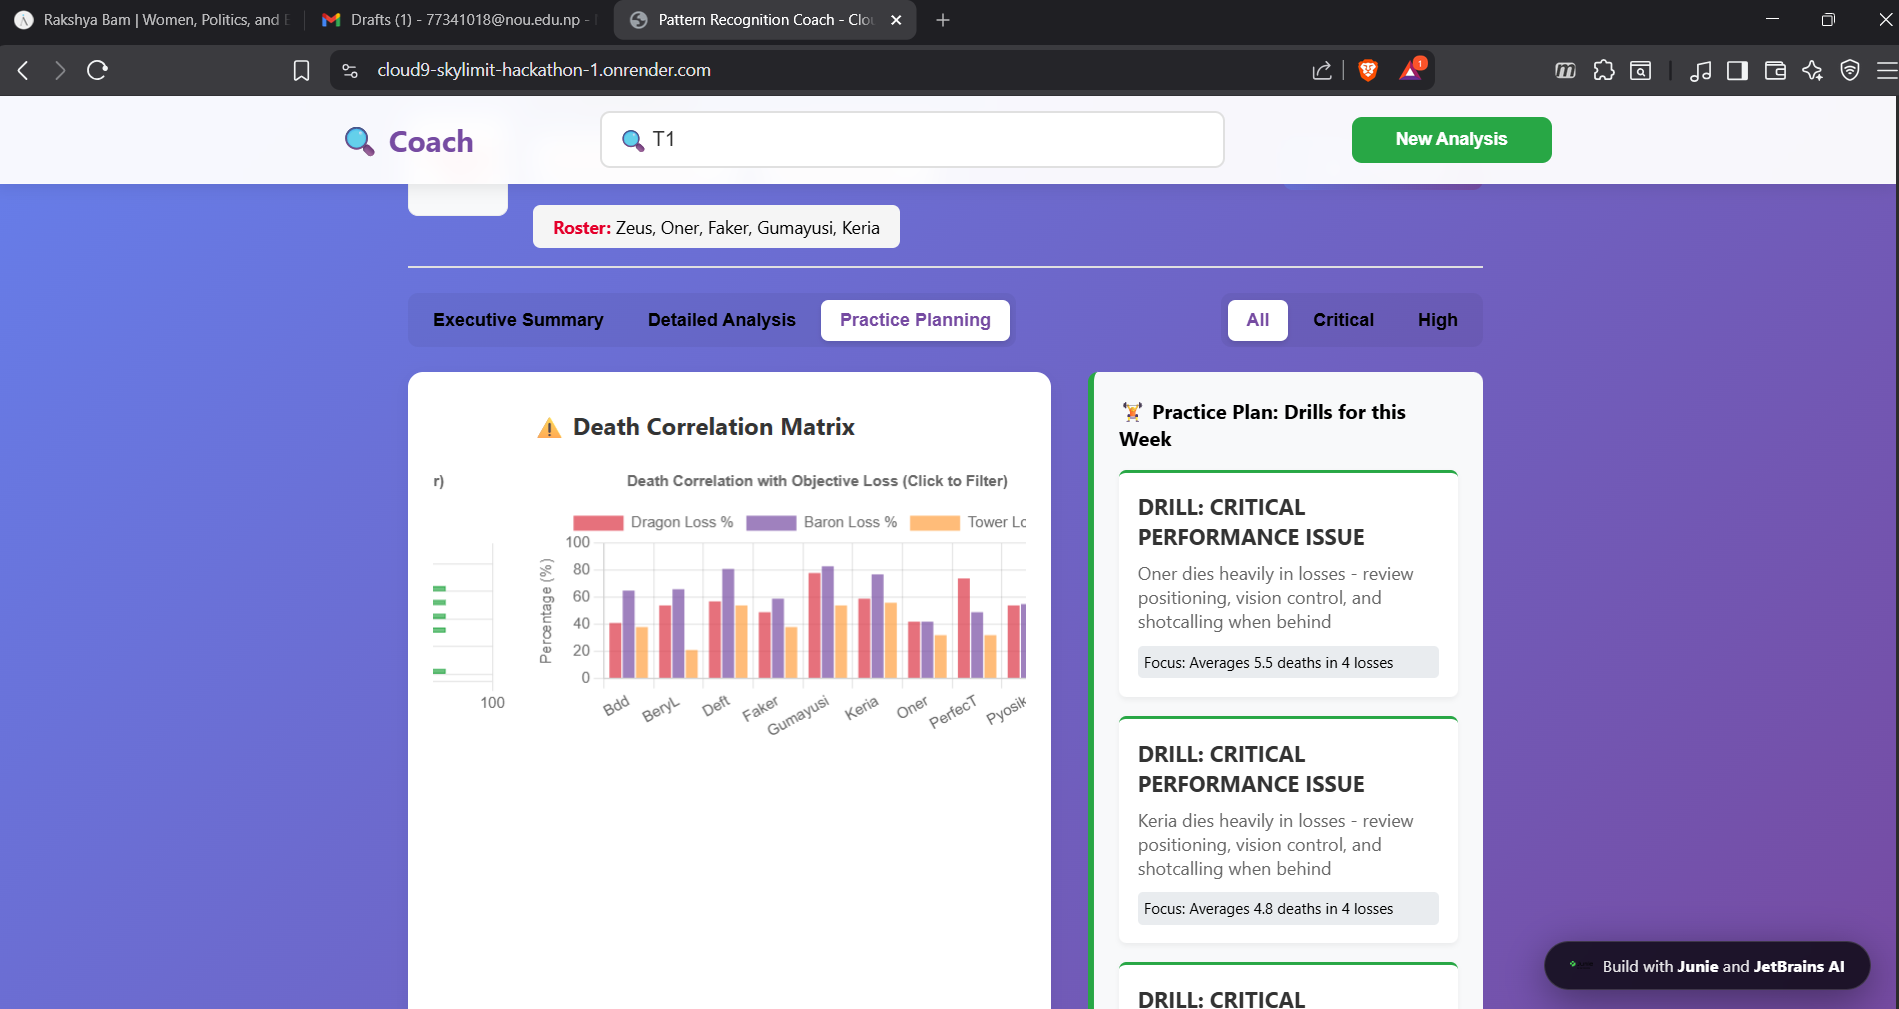This screenshot has width=1899, height=1009.
Task: Toggle the browser sidebar panel
Action: pyautogui.click(x=1738, y=70)
